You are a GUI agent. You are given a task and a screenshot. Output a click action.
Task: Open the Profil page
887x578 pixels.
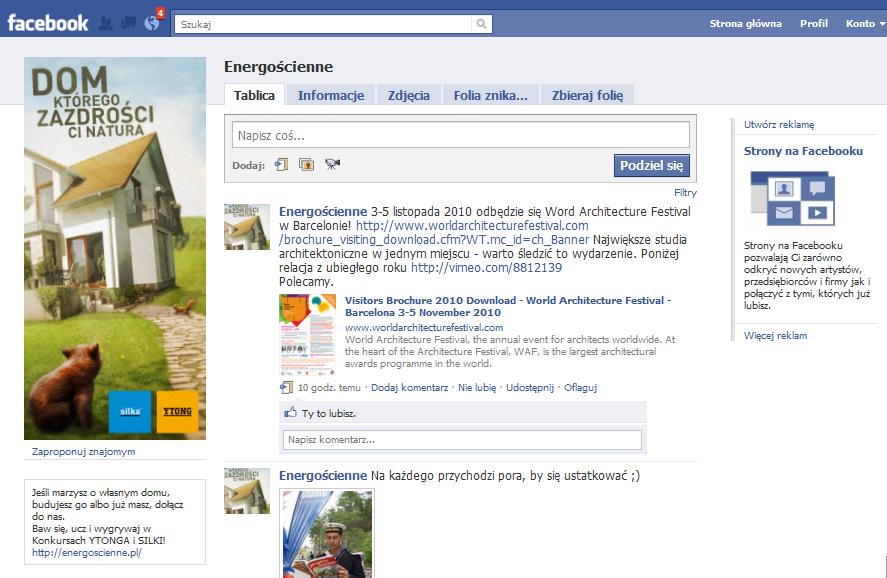(813, 23)
